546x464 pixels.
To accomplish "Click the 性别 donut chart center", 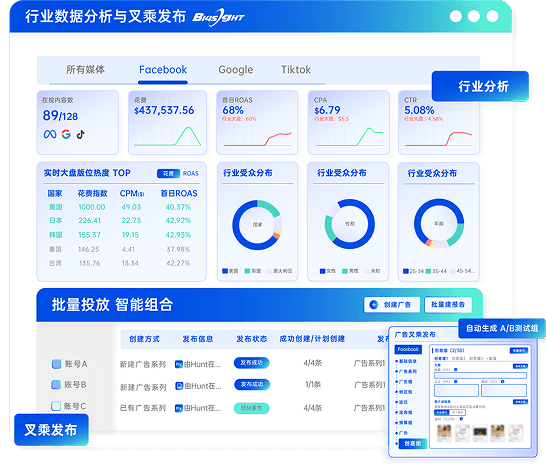I will (350, 224).
